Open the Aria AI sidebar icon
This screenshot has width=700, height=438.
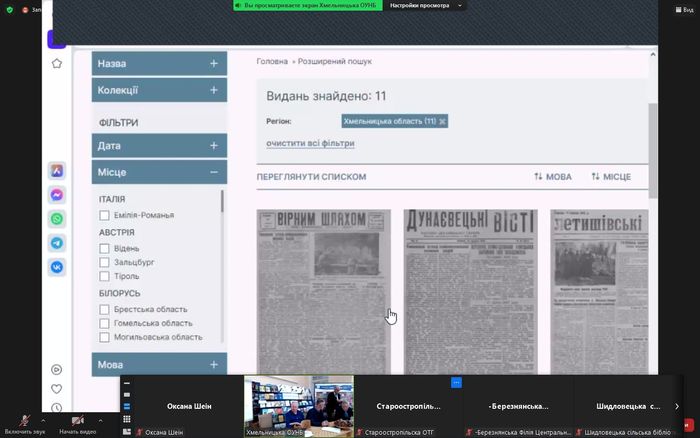[57, 171]
